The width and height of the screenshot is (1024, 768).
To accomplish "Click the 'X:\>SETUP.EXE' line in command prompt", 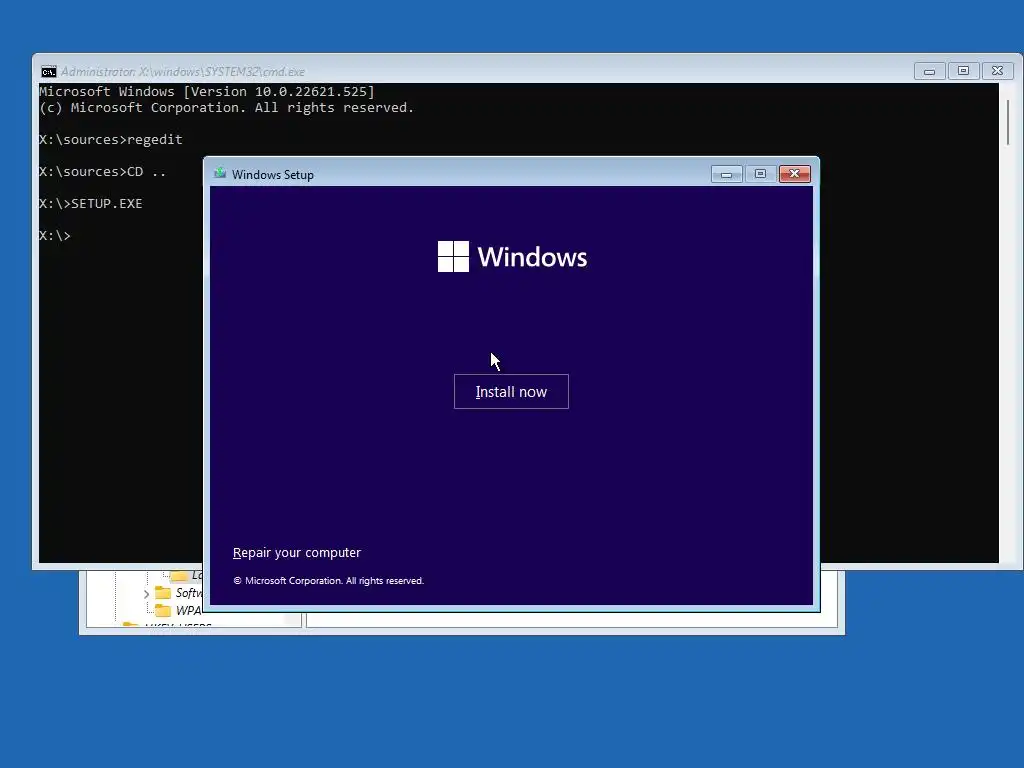I will click(91, 203).
